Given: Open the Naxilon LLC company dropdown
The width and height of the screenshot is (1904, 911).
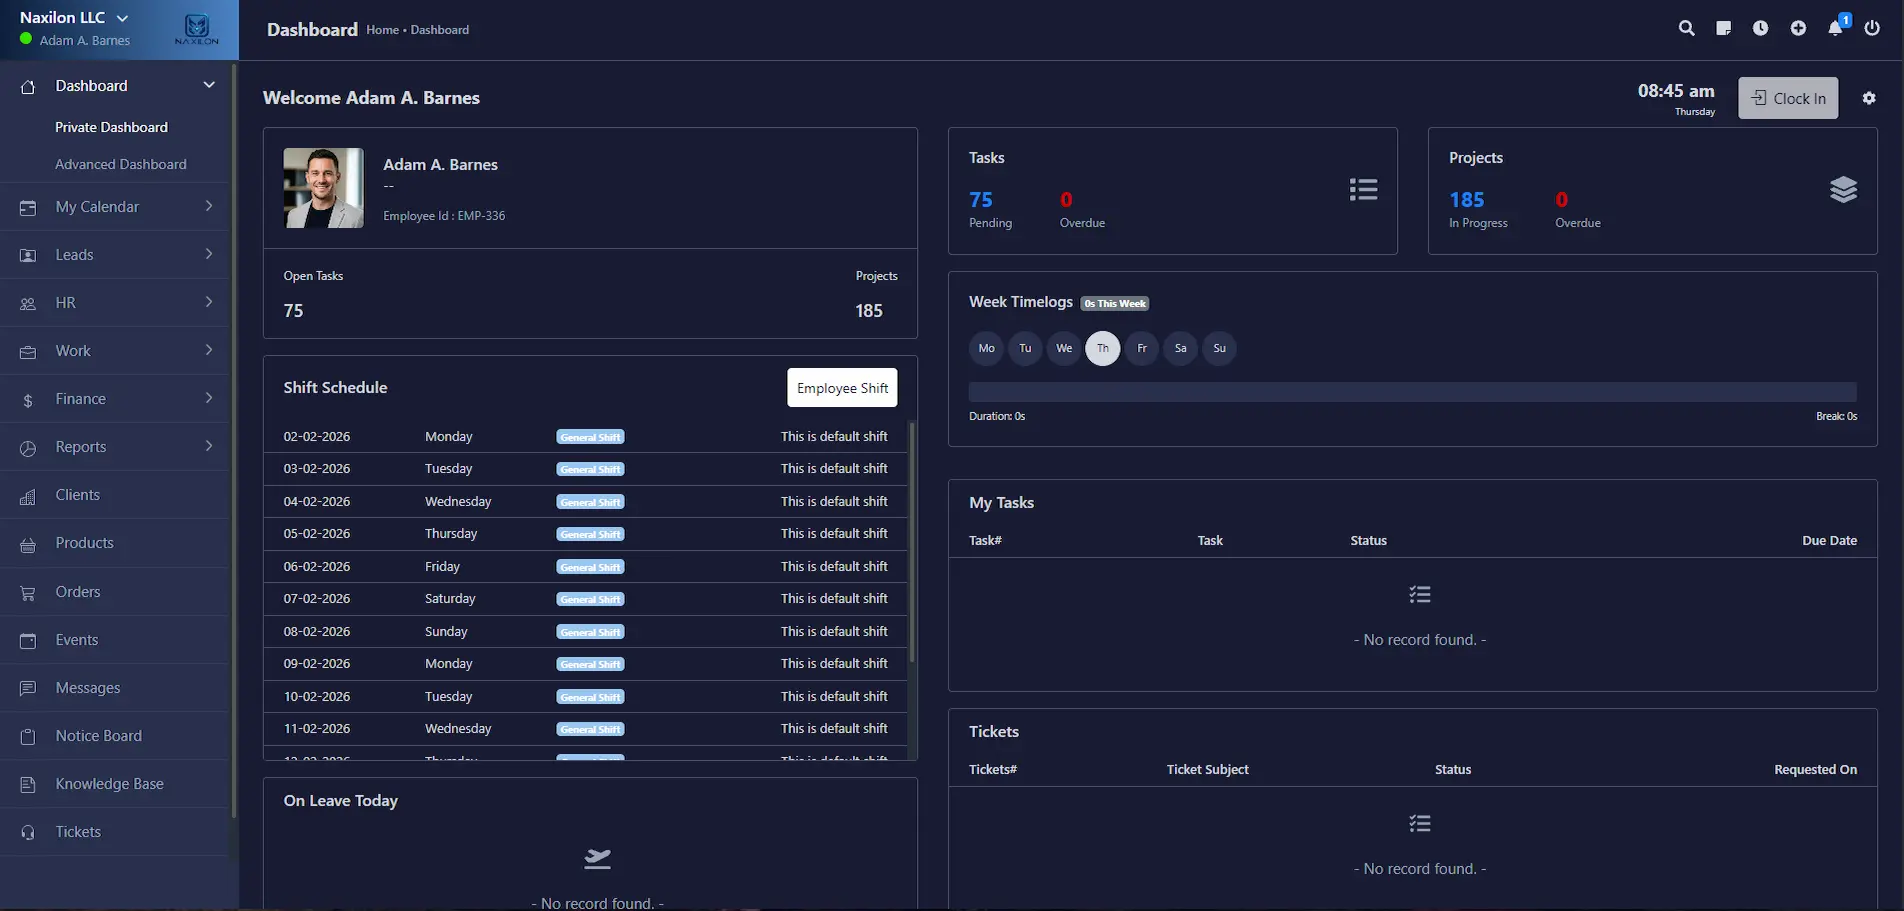Looking at the screenshot, I should 74,17.
